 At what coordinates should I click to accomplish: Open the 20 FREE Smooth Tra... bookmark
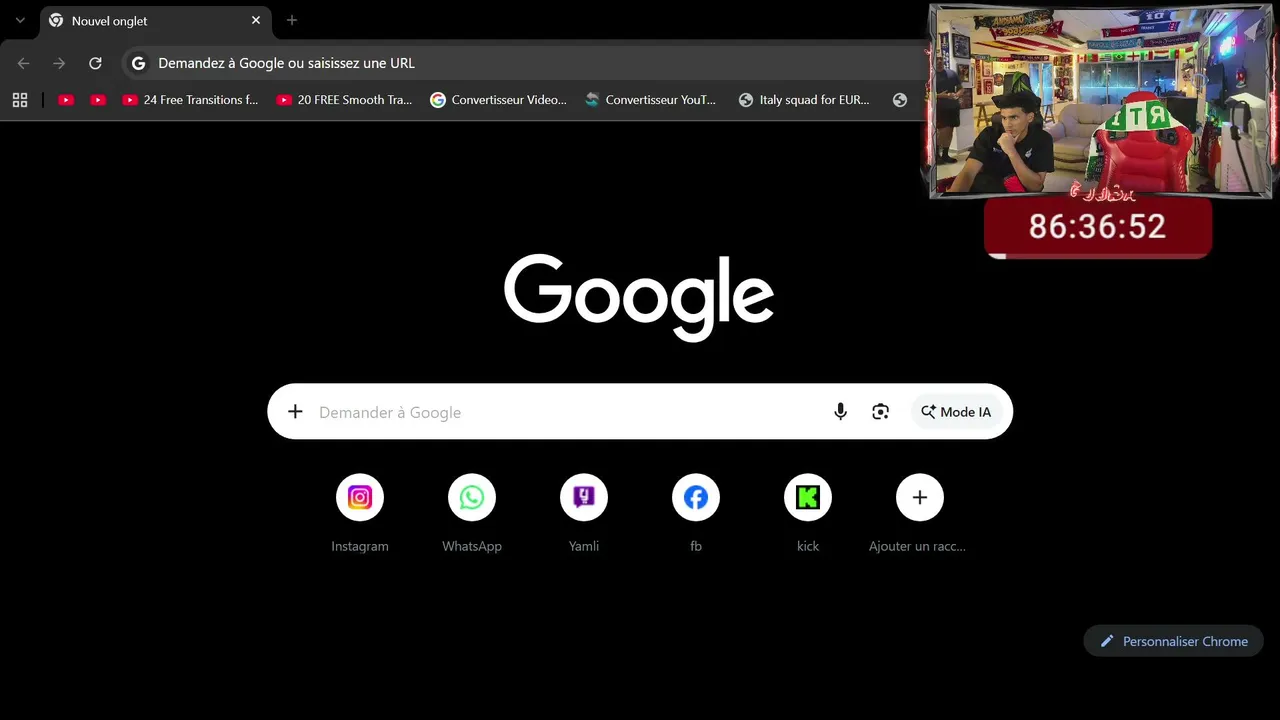click(x=344, y=100)
